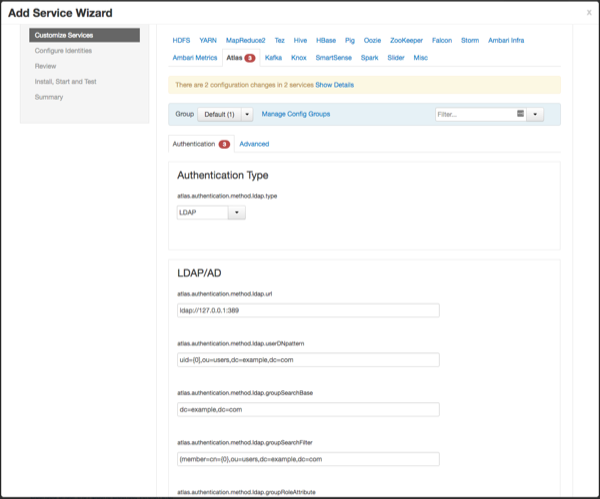Go to the Ambari Metrics tab
Image resolution: width=600 pixels, height=499 pixels.
(194, 58)
